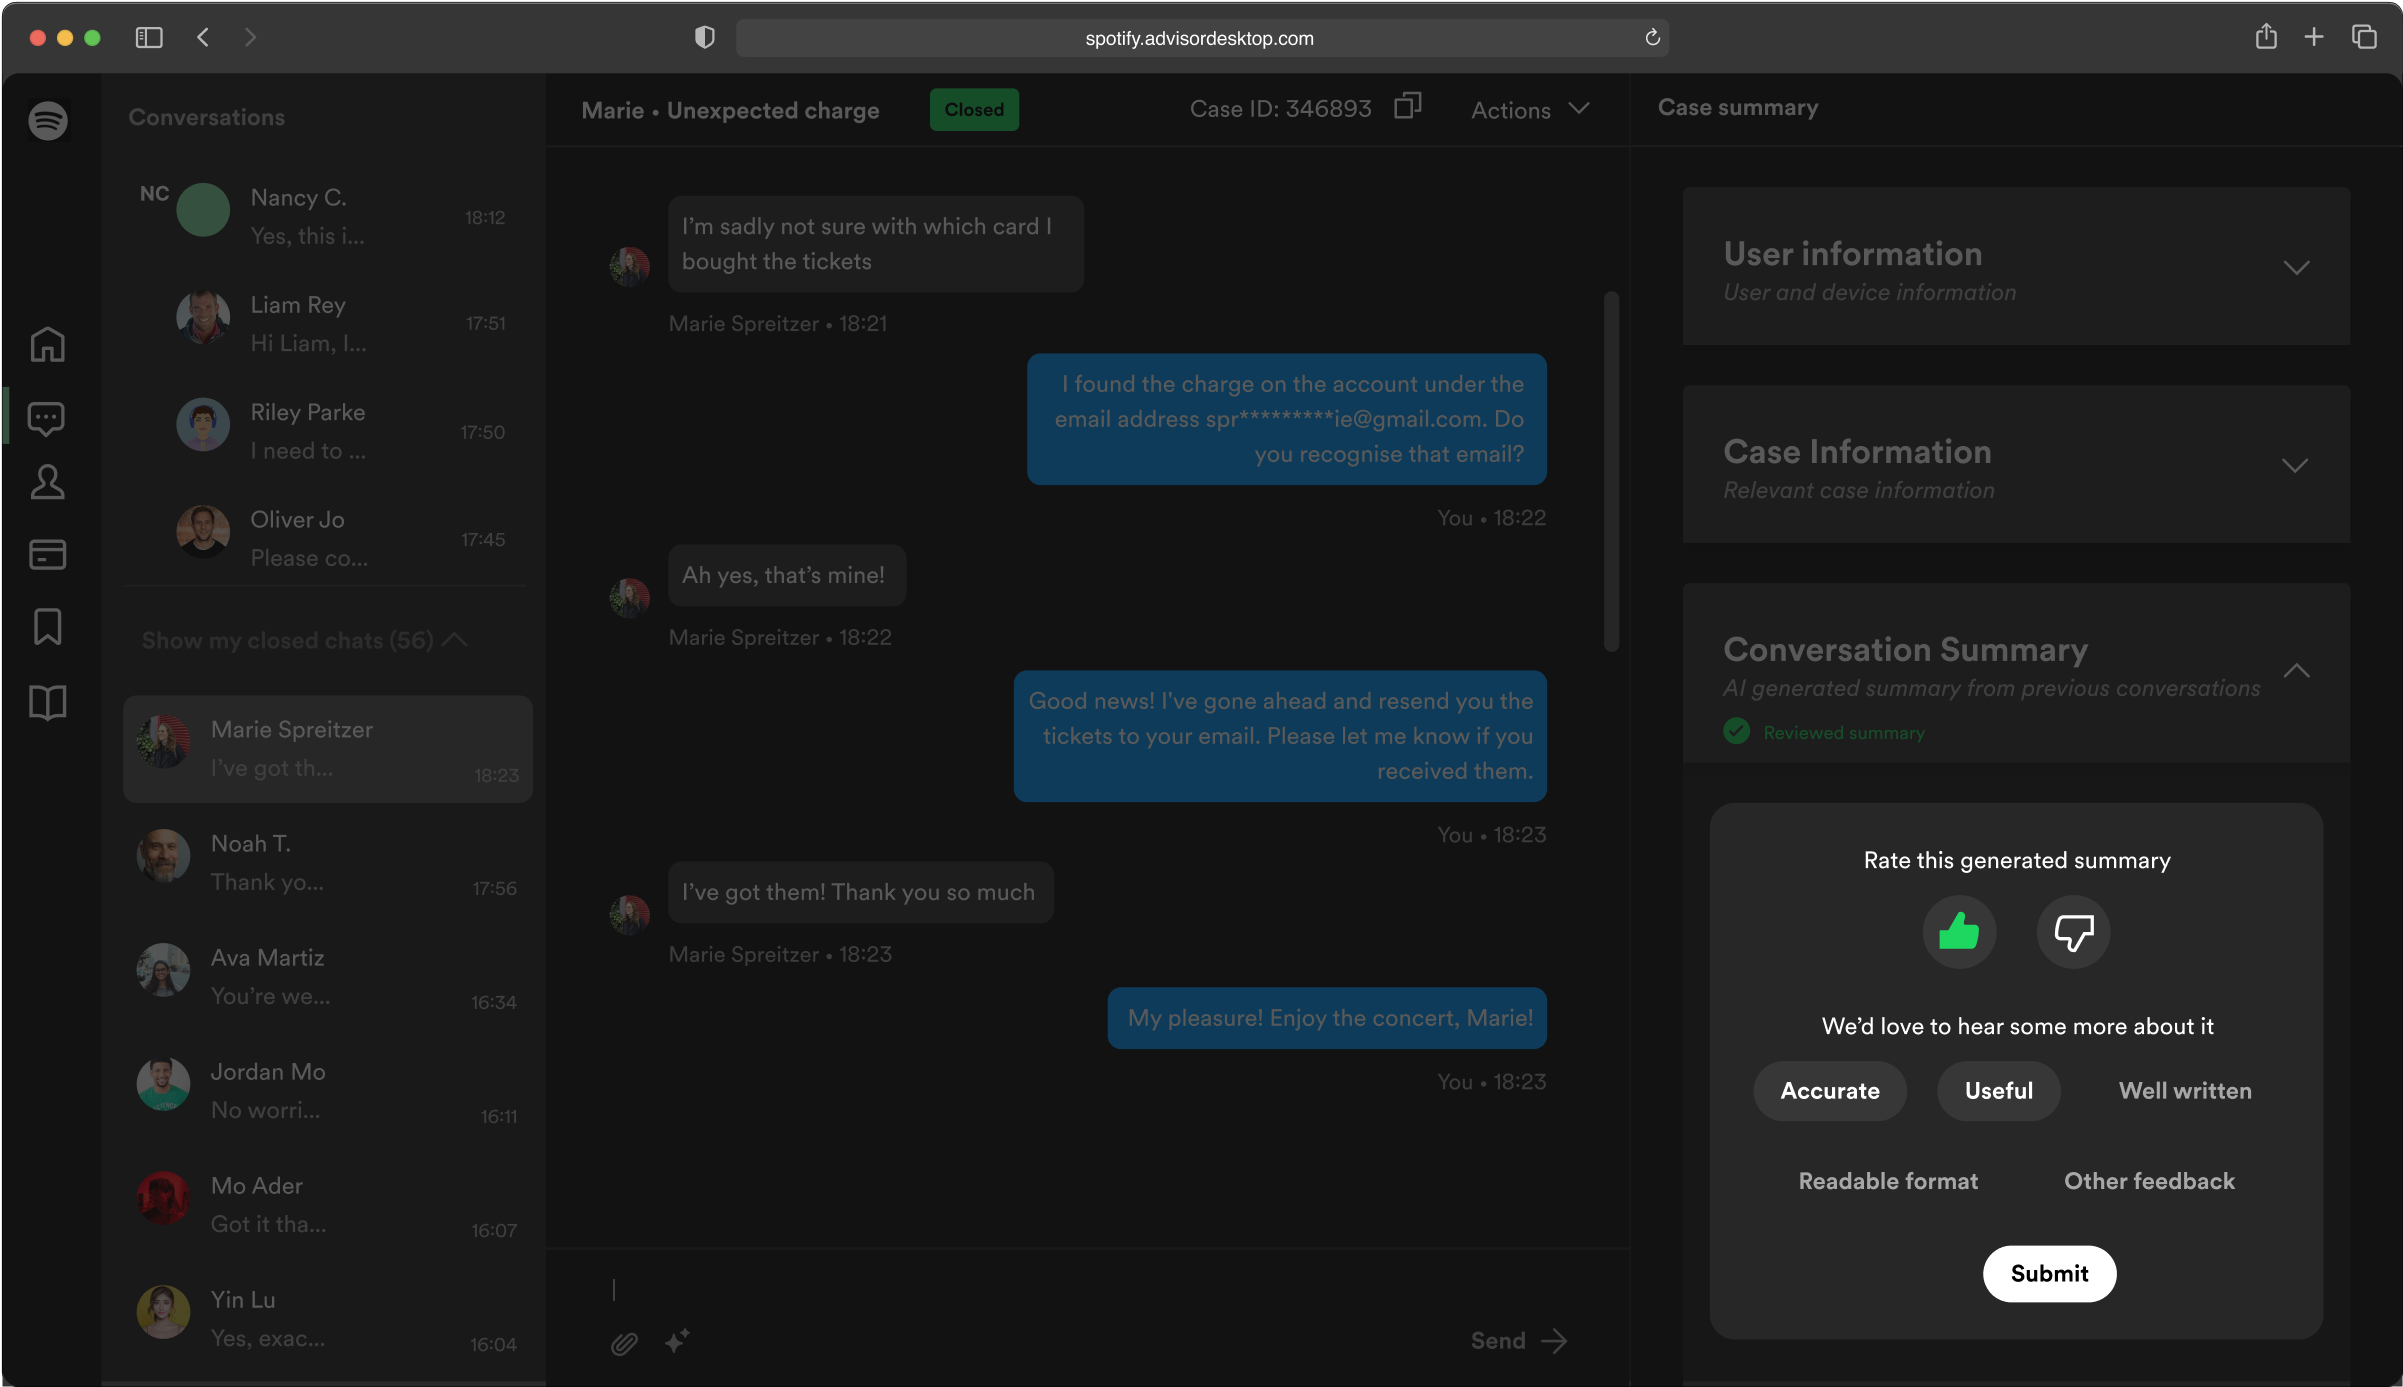Expand the Case Information section
Screen dimensions: 2403x1387
[x=2295, y=466]
